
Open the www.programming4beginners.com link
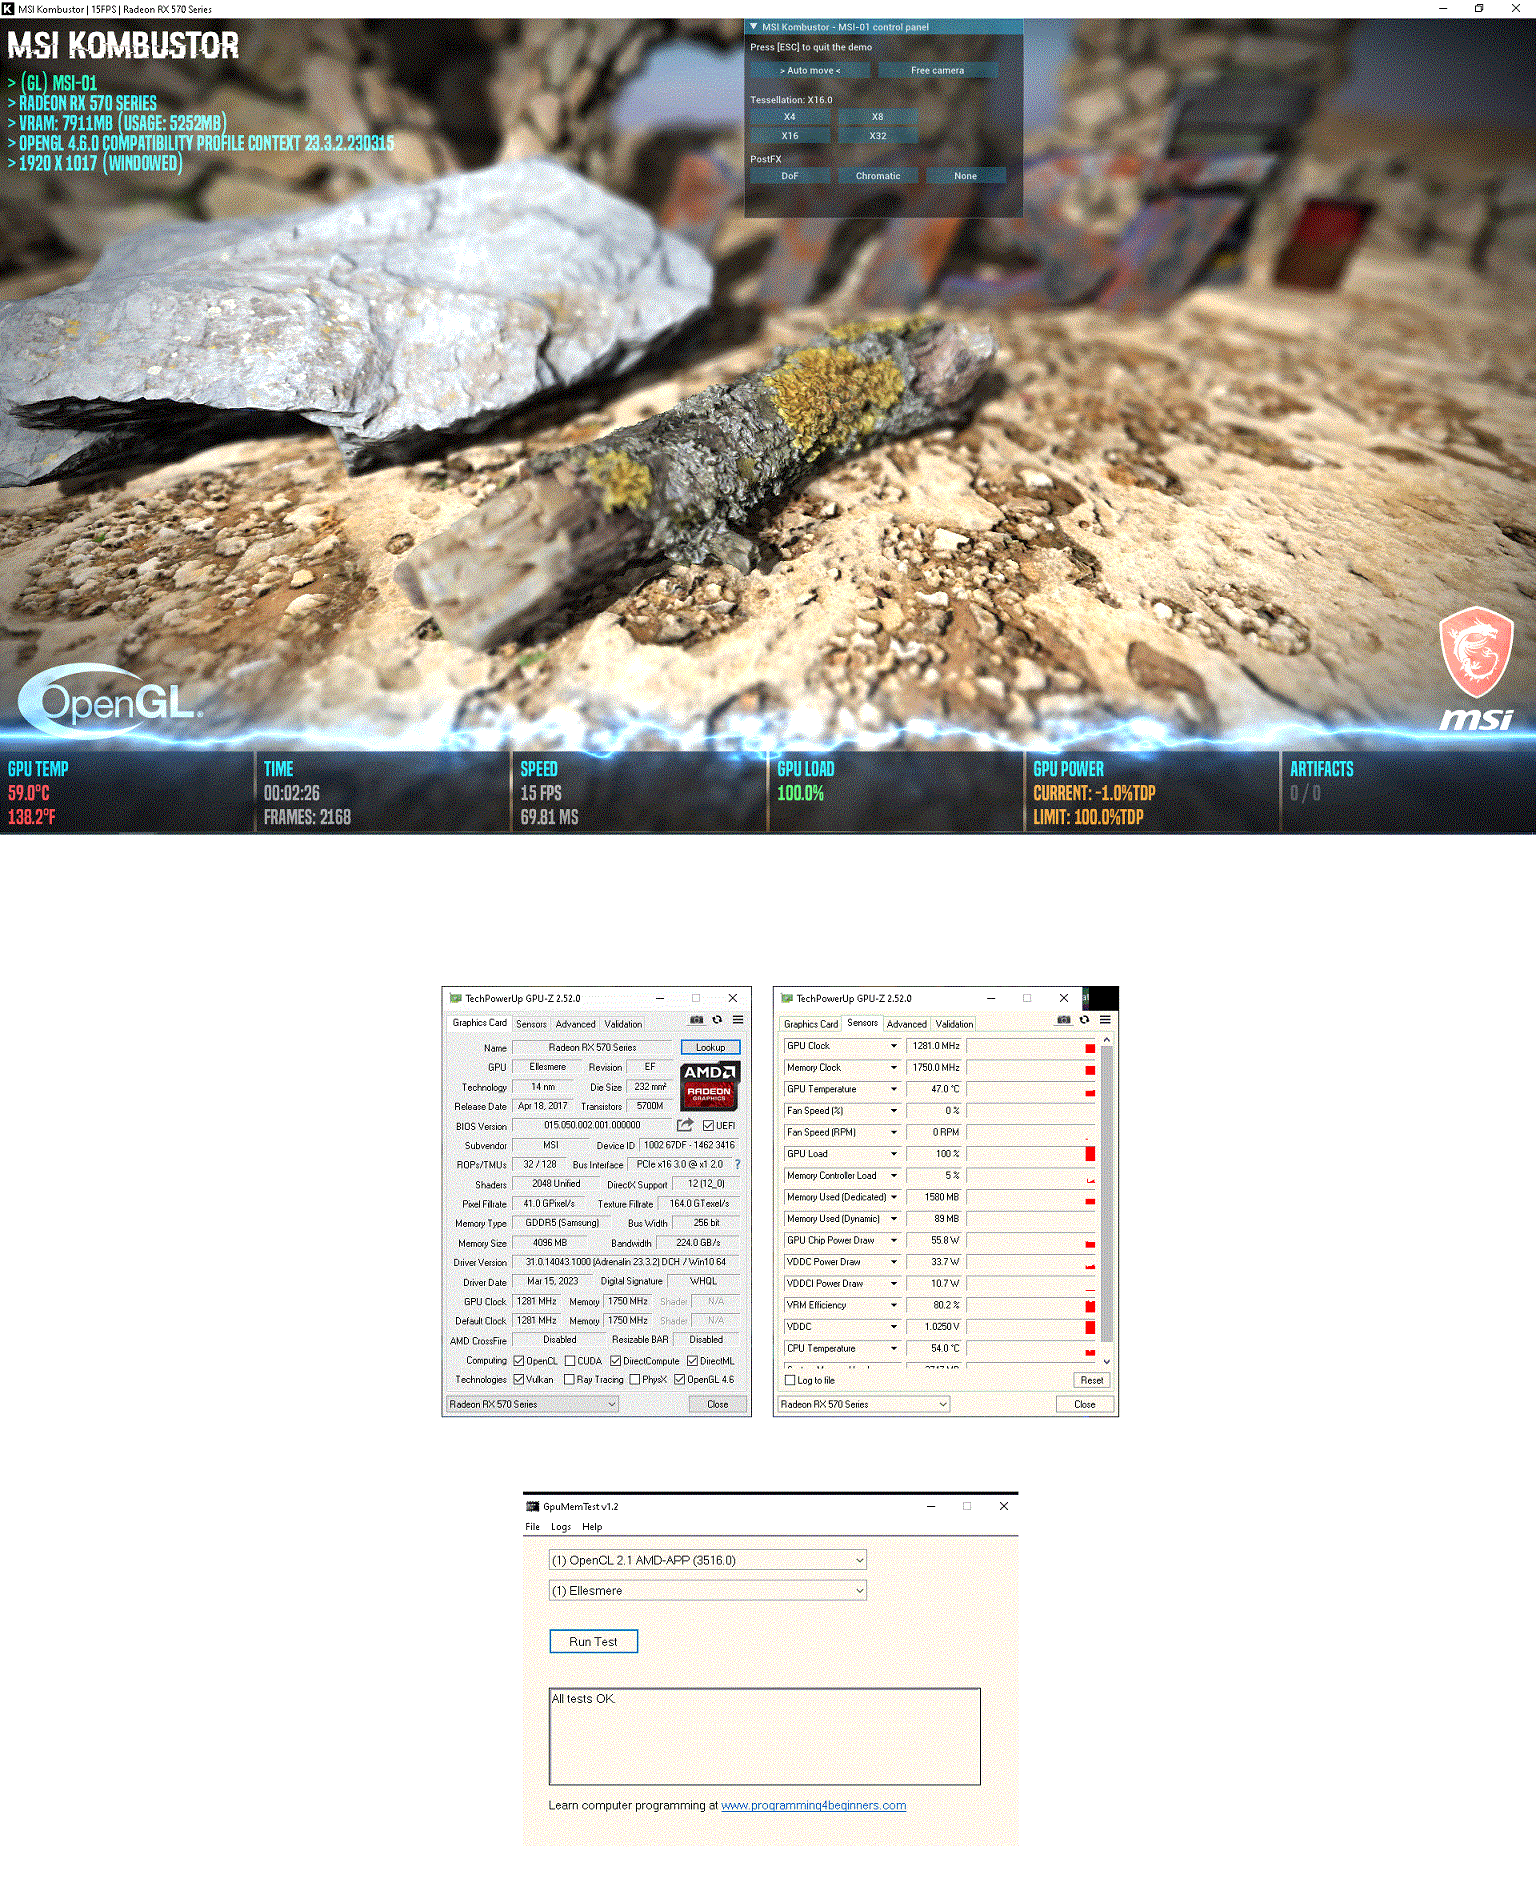tap(814, 1805)
